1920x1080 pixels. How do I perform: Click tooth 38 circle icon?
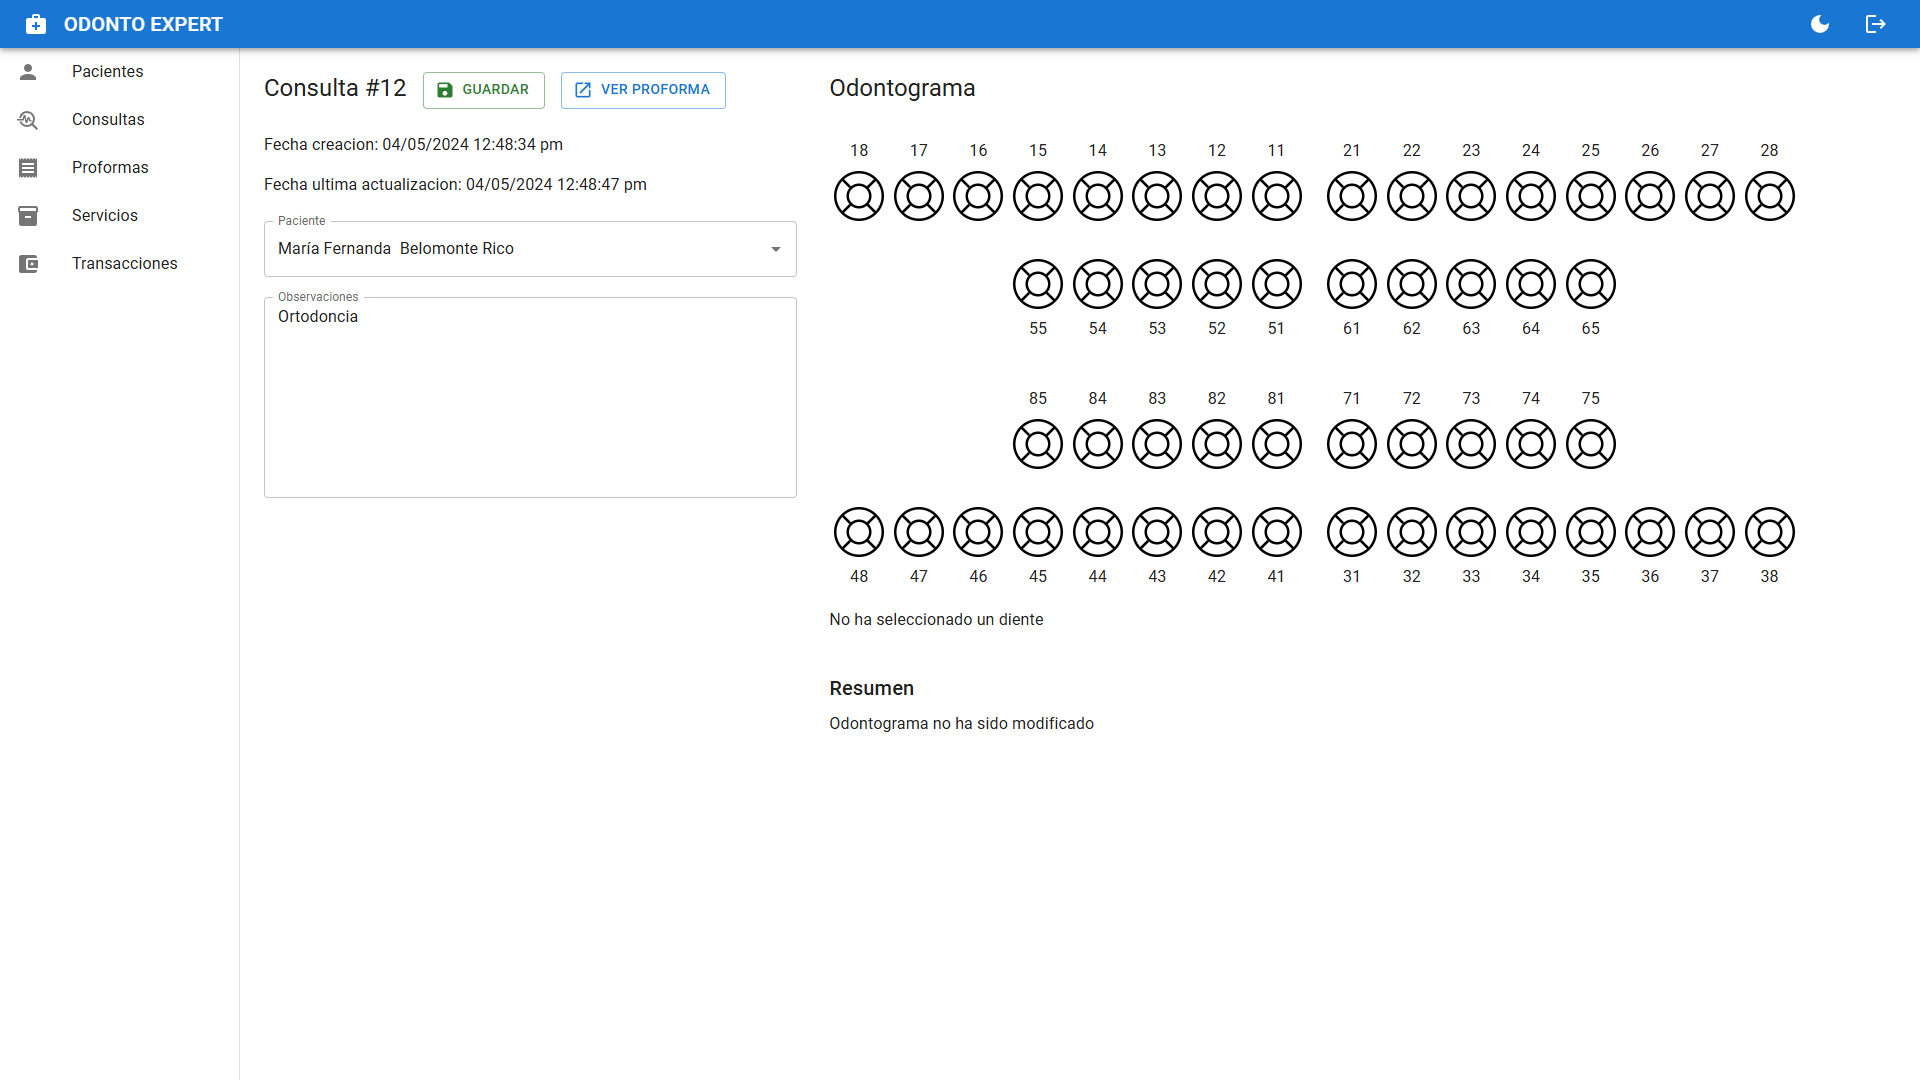pyautogui.click(x=1769, y=532)
